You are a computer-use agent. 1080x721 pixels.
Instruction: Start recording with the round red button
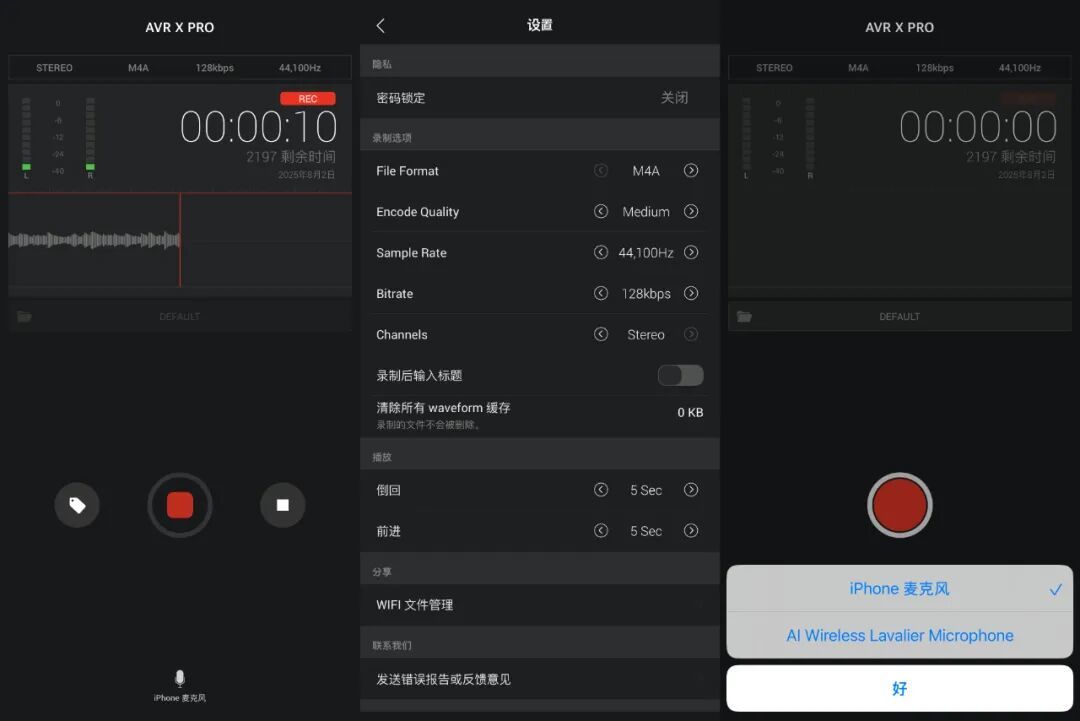tap(900, 505)
